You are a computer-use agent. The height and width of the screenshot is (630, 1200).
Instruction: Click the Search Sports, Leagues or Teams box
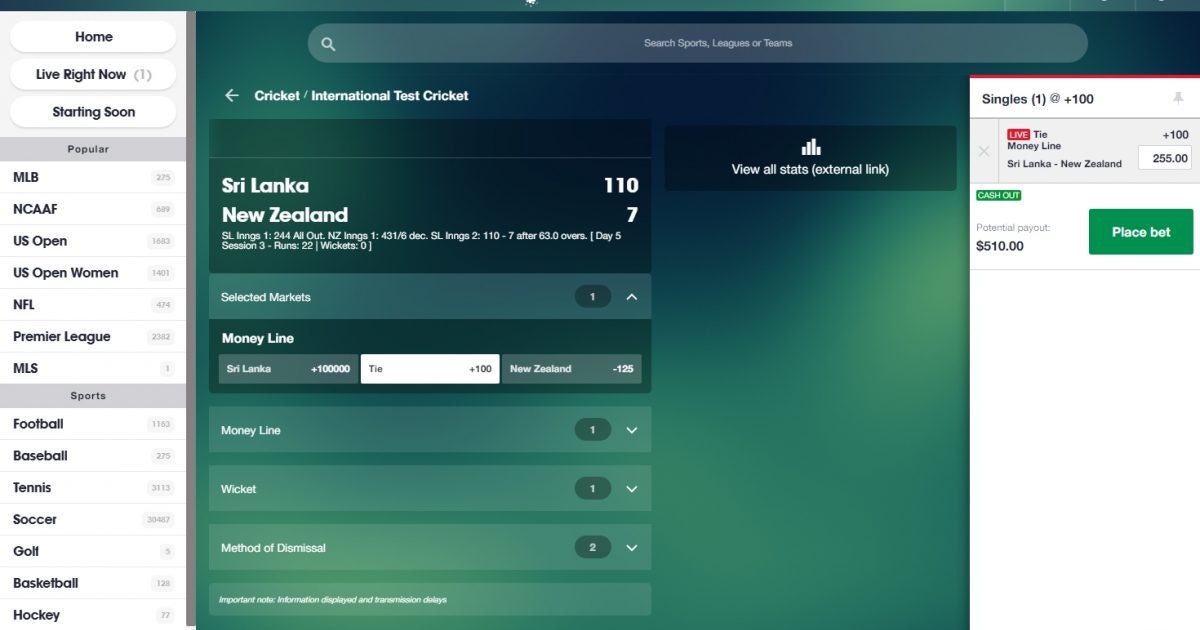[x=717, y=44]
